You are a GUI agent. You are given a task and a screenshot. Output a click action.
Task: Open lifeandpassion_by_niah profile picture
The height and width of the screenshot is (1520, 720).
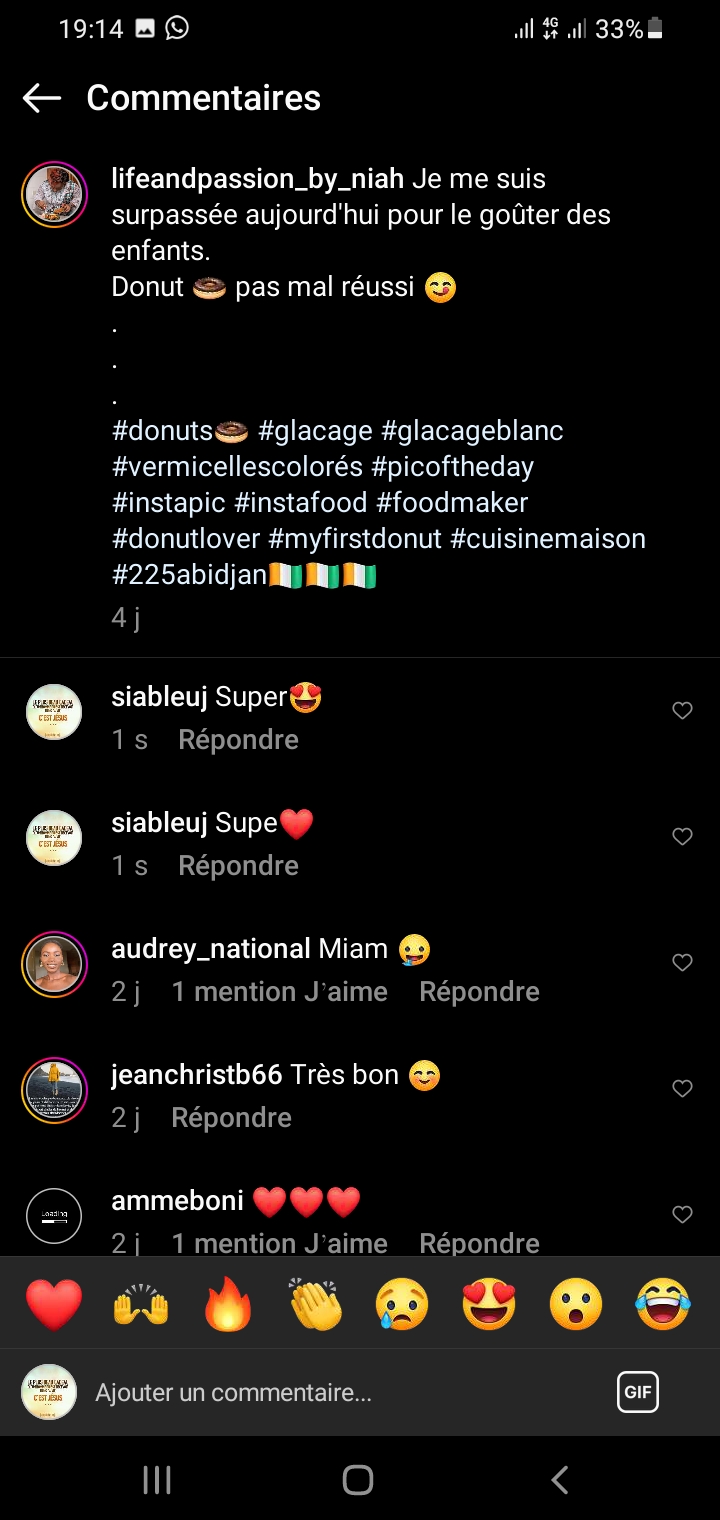[54, 194]
